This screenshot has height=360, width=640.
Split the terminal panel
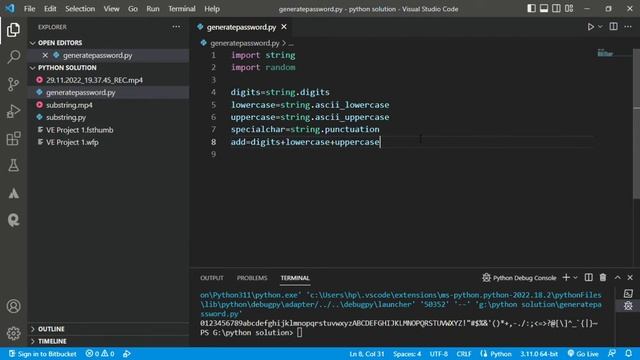[589, 278]
